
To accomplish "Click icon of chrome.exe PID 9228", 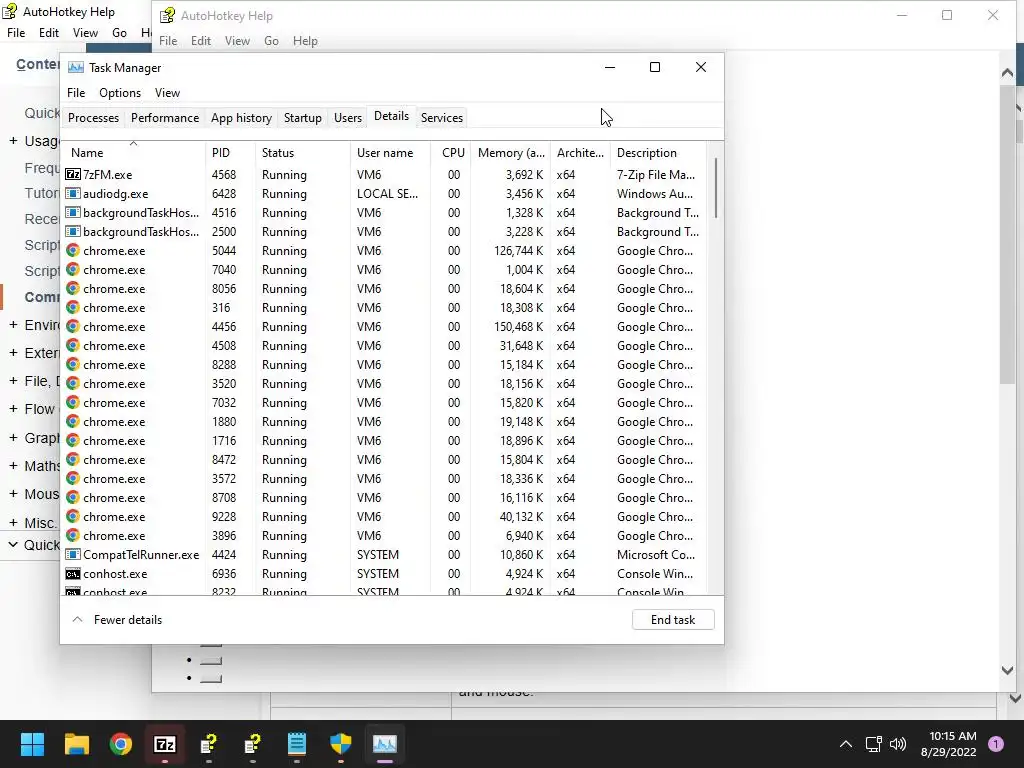I will 72,516.
